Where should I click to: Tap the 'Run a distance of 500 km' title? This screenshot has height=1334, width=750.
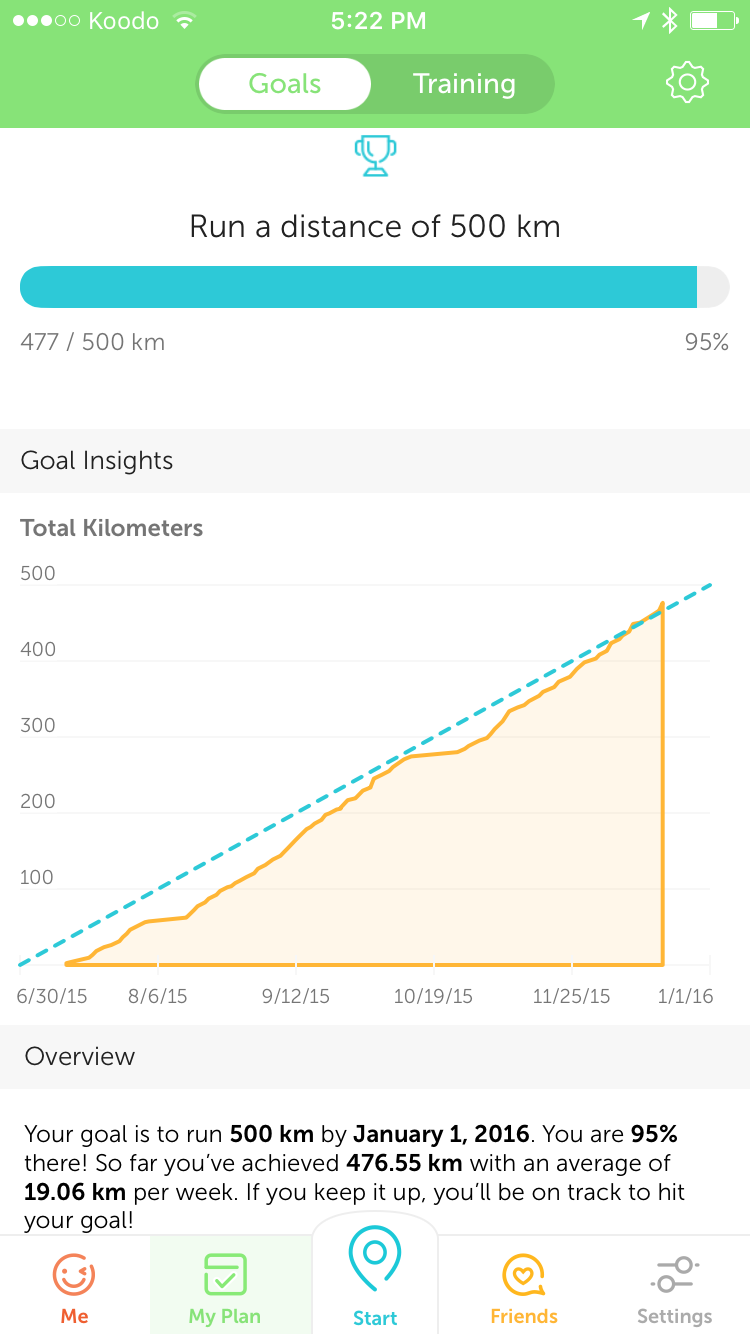375,226
